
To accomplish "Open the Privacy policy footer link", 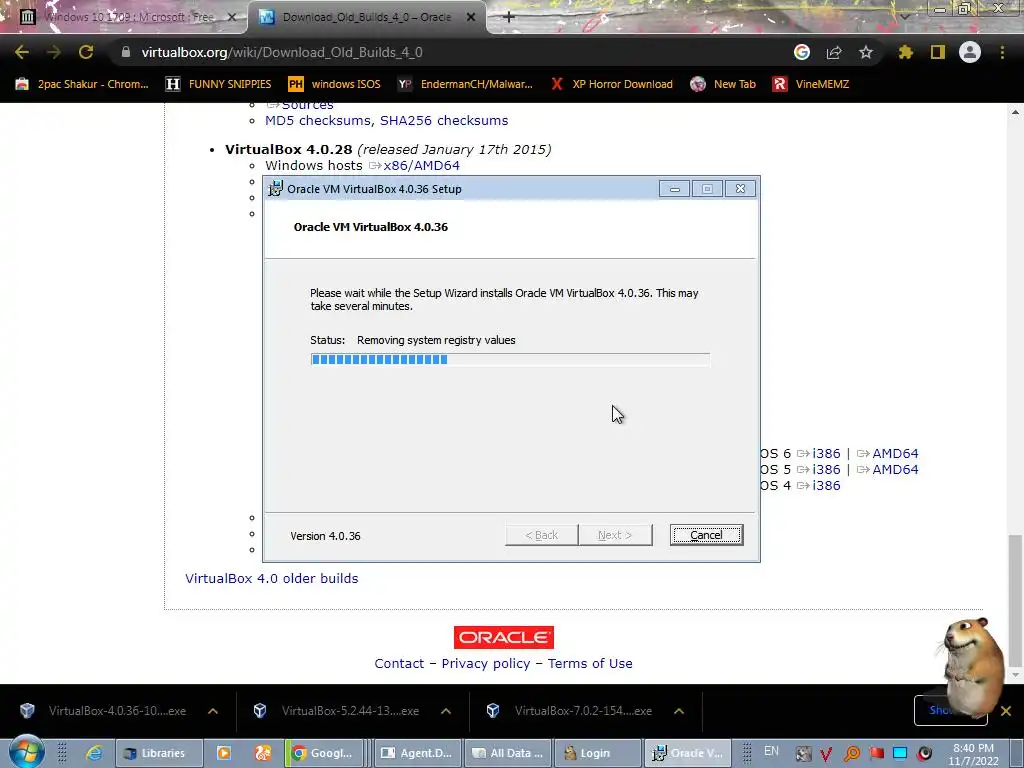I will [x=486, y=664].
